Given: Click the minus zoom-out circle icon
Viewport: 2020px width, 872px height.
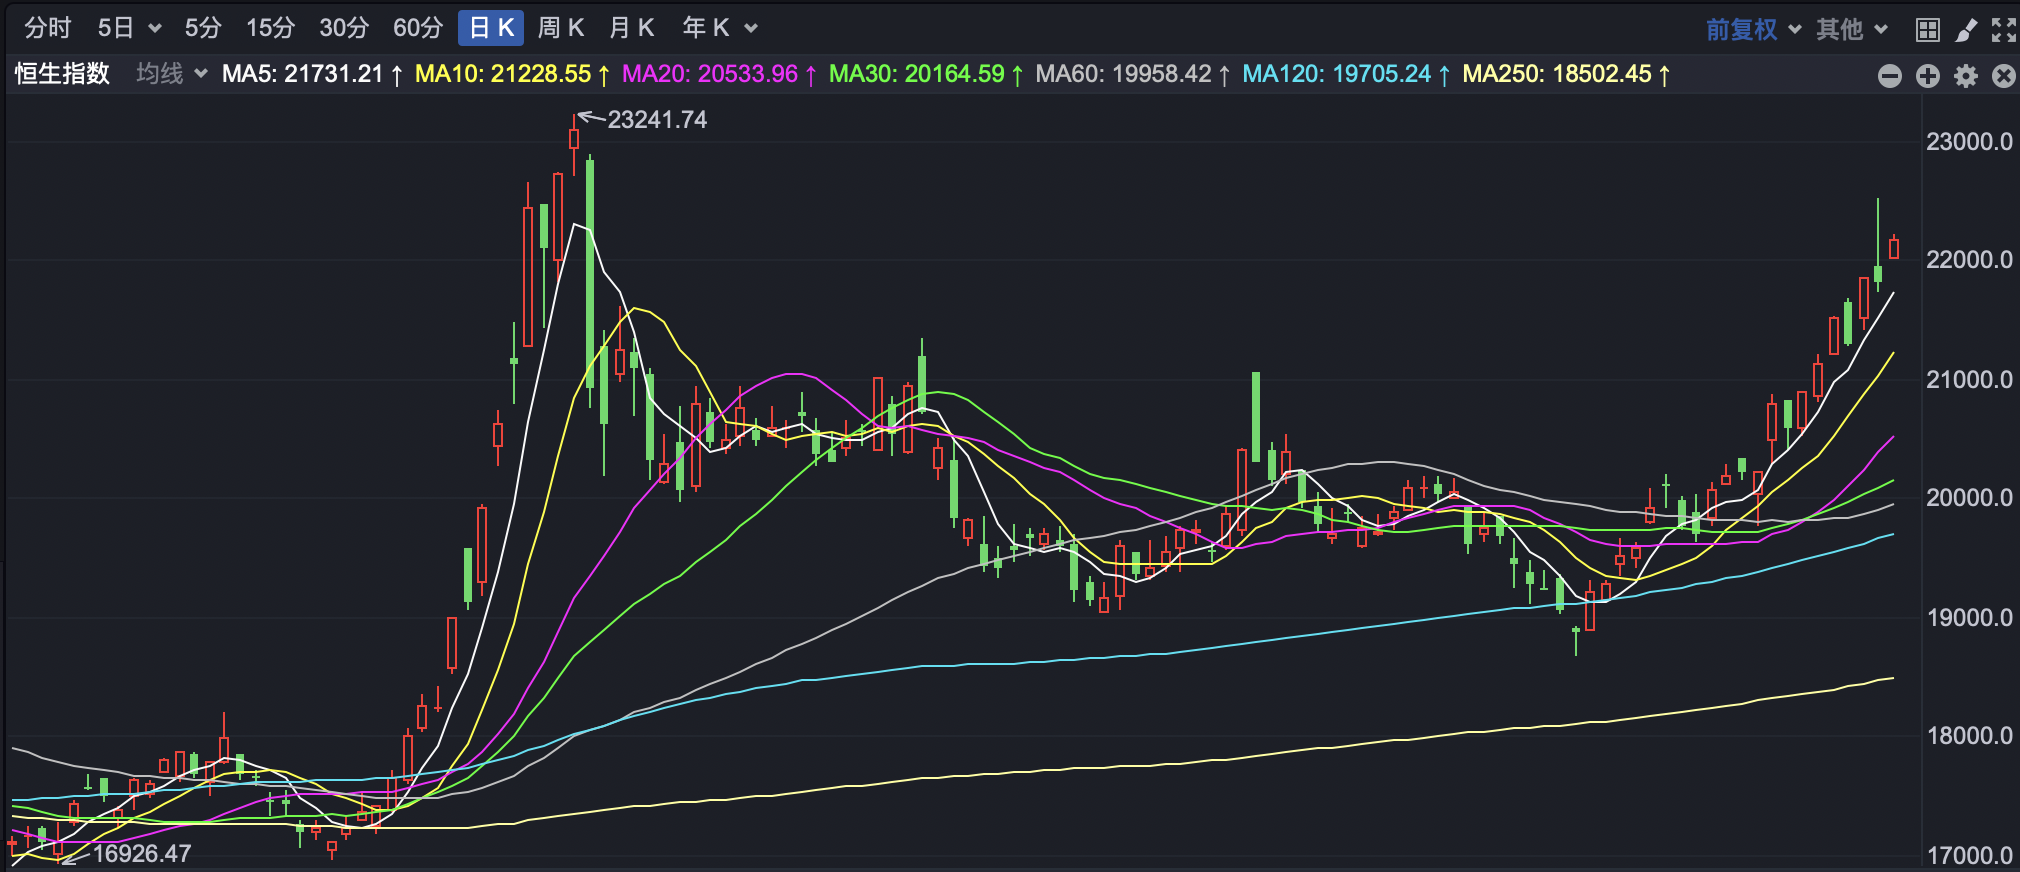Looking at the screenshot, I should (1889, 76).
